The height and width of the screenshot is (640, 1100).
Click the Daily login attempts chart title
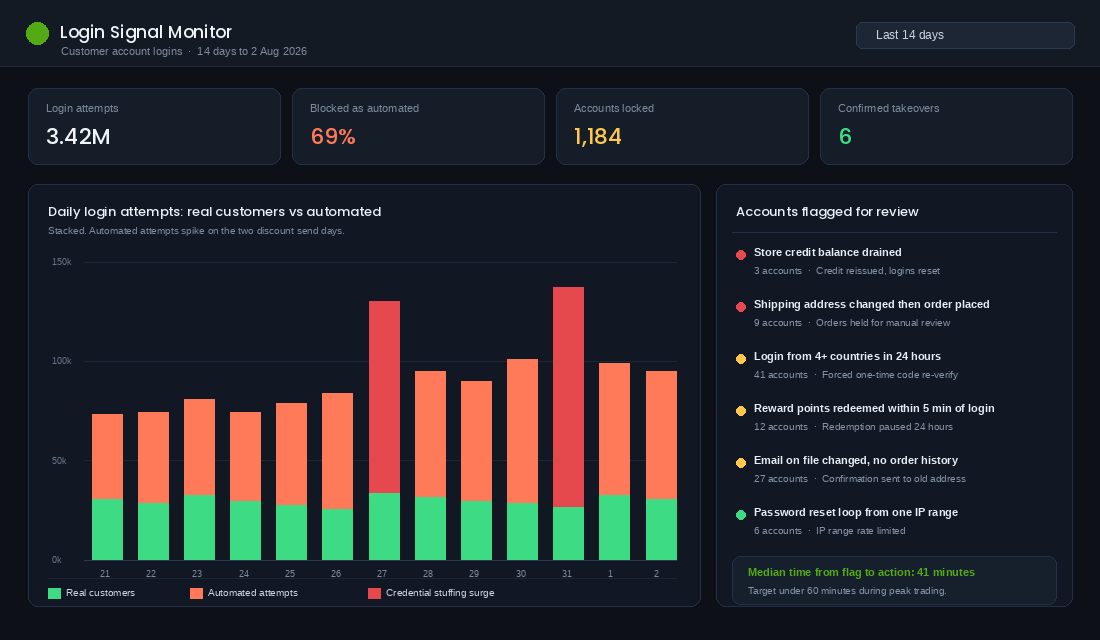point(215,211)
